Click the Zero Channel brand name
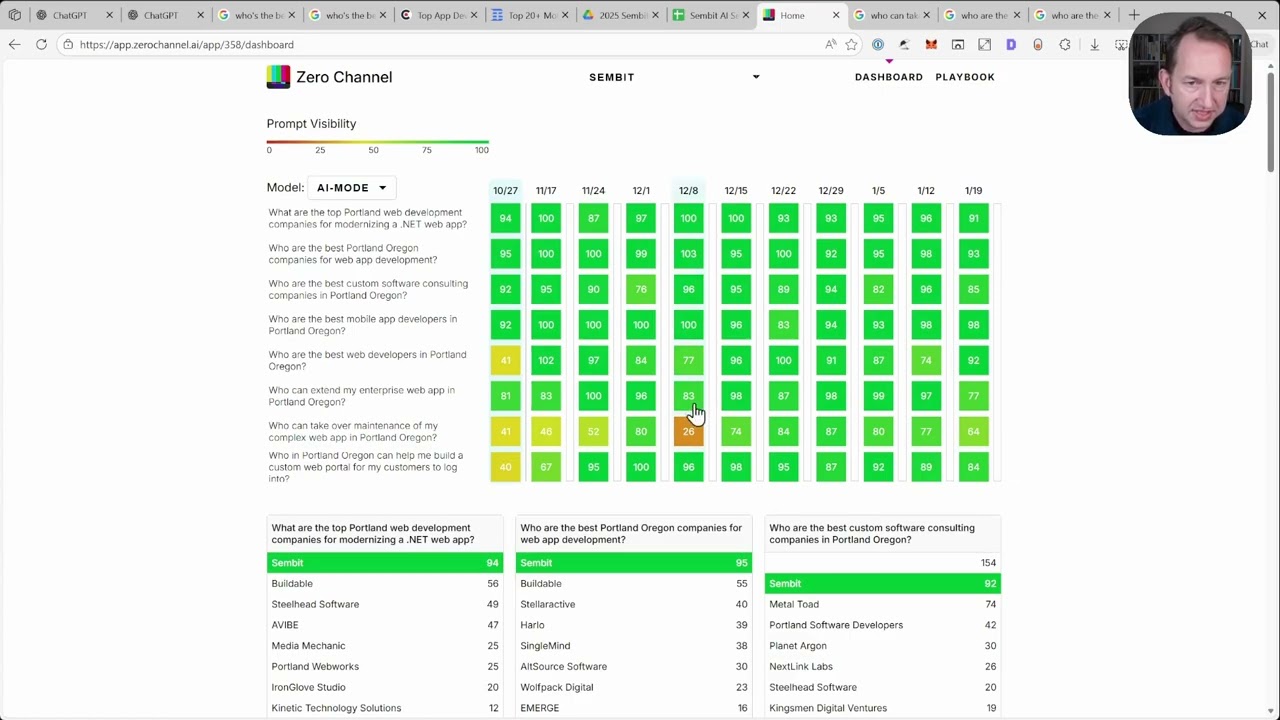 (344, 77)
